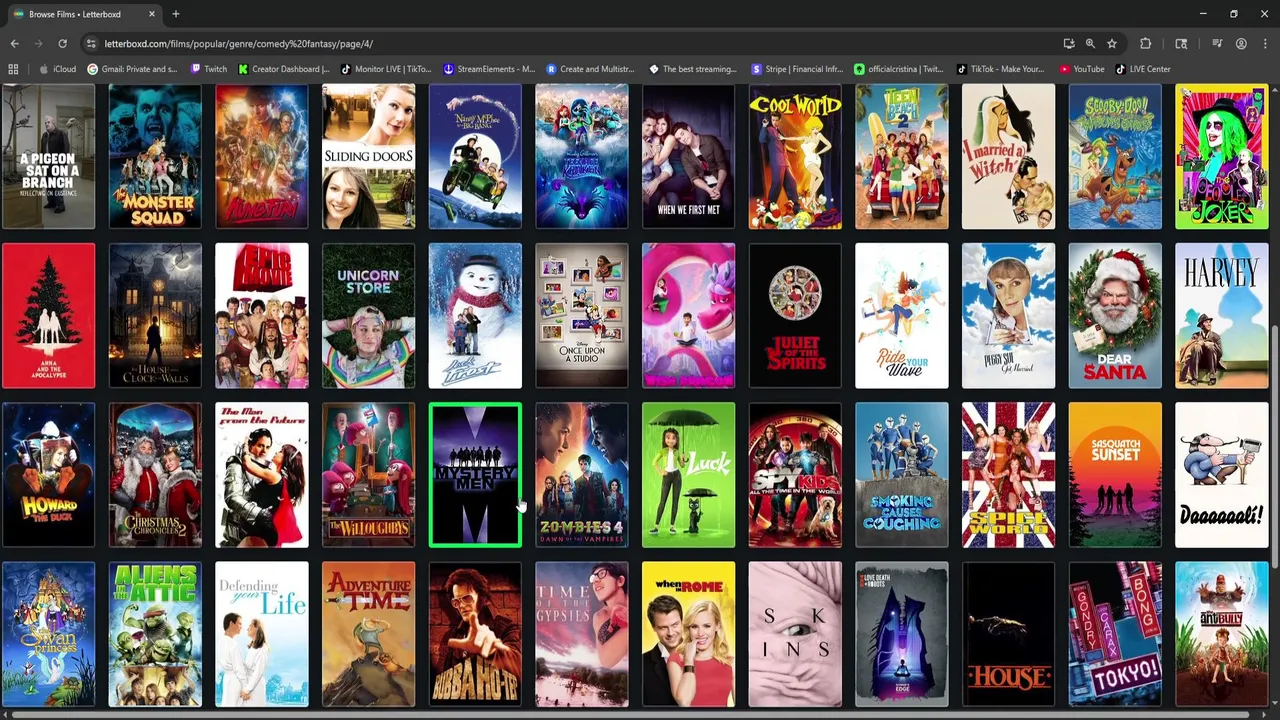Open the YouTube bookmark
Image resolution: width=1280 pixels, height=720 pixels.
(x=1081, y=69)
